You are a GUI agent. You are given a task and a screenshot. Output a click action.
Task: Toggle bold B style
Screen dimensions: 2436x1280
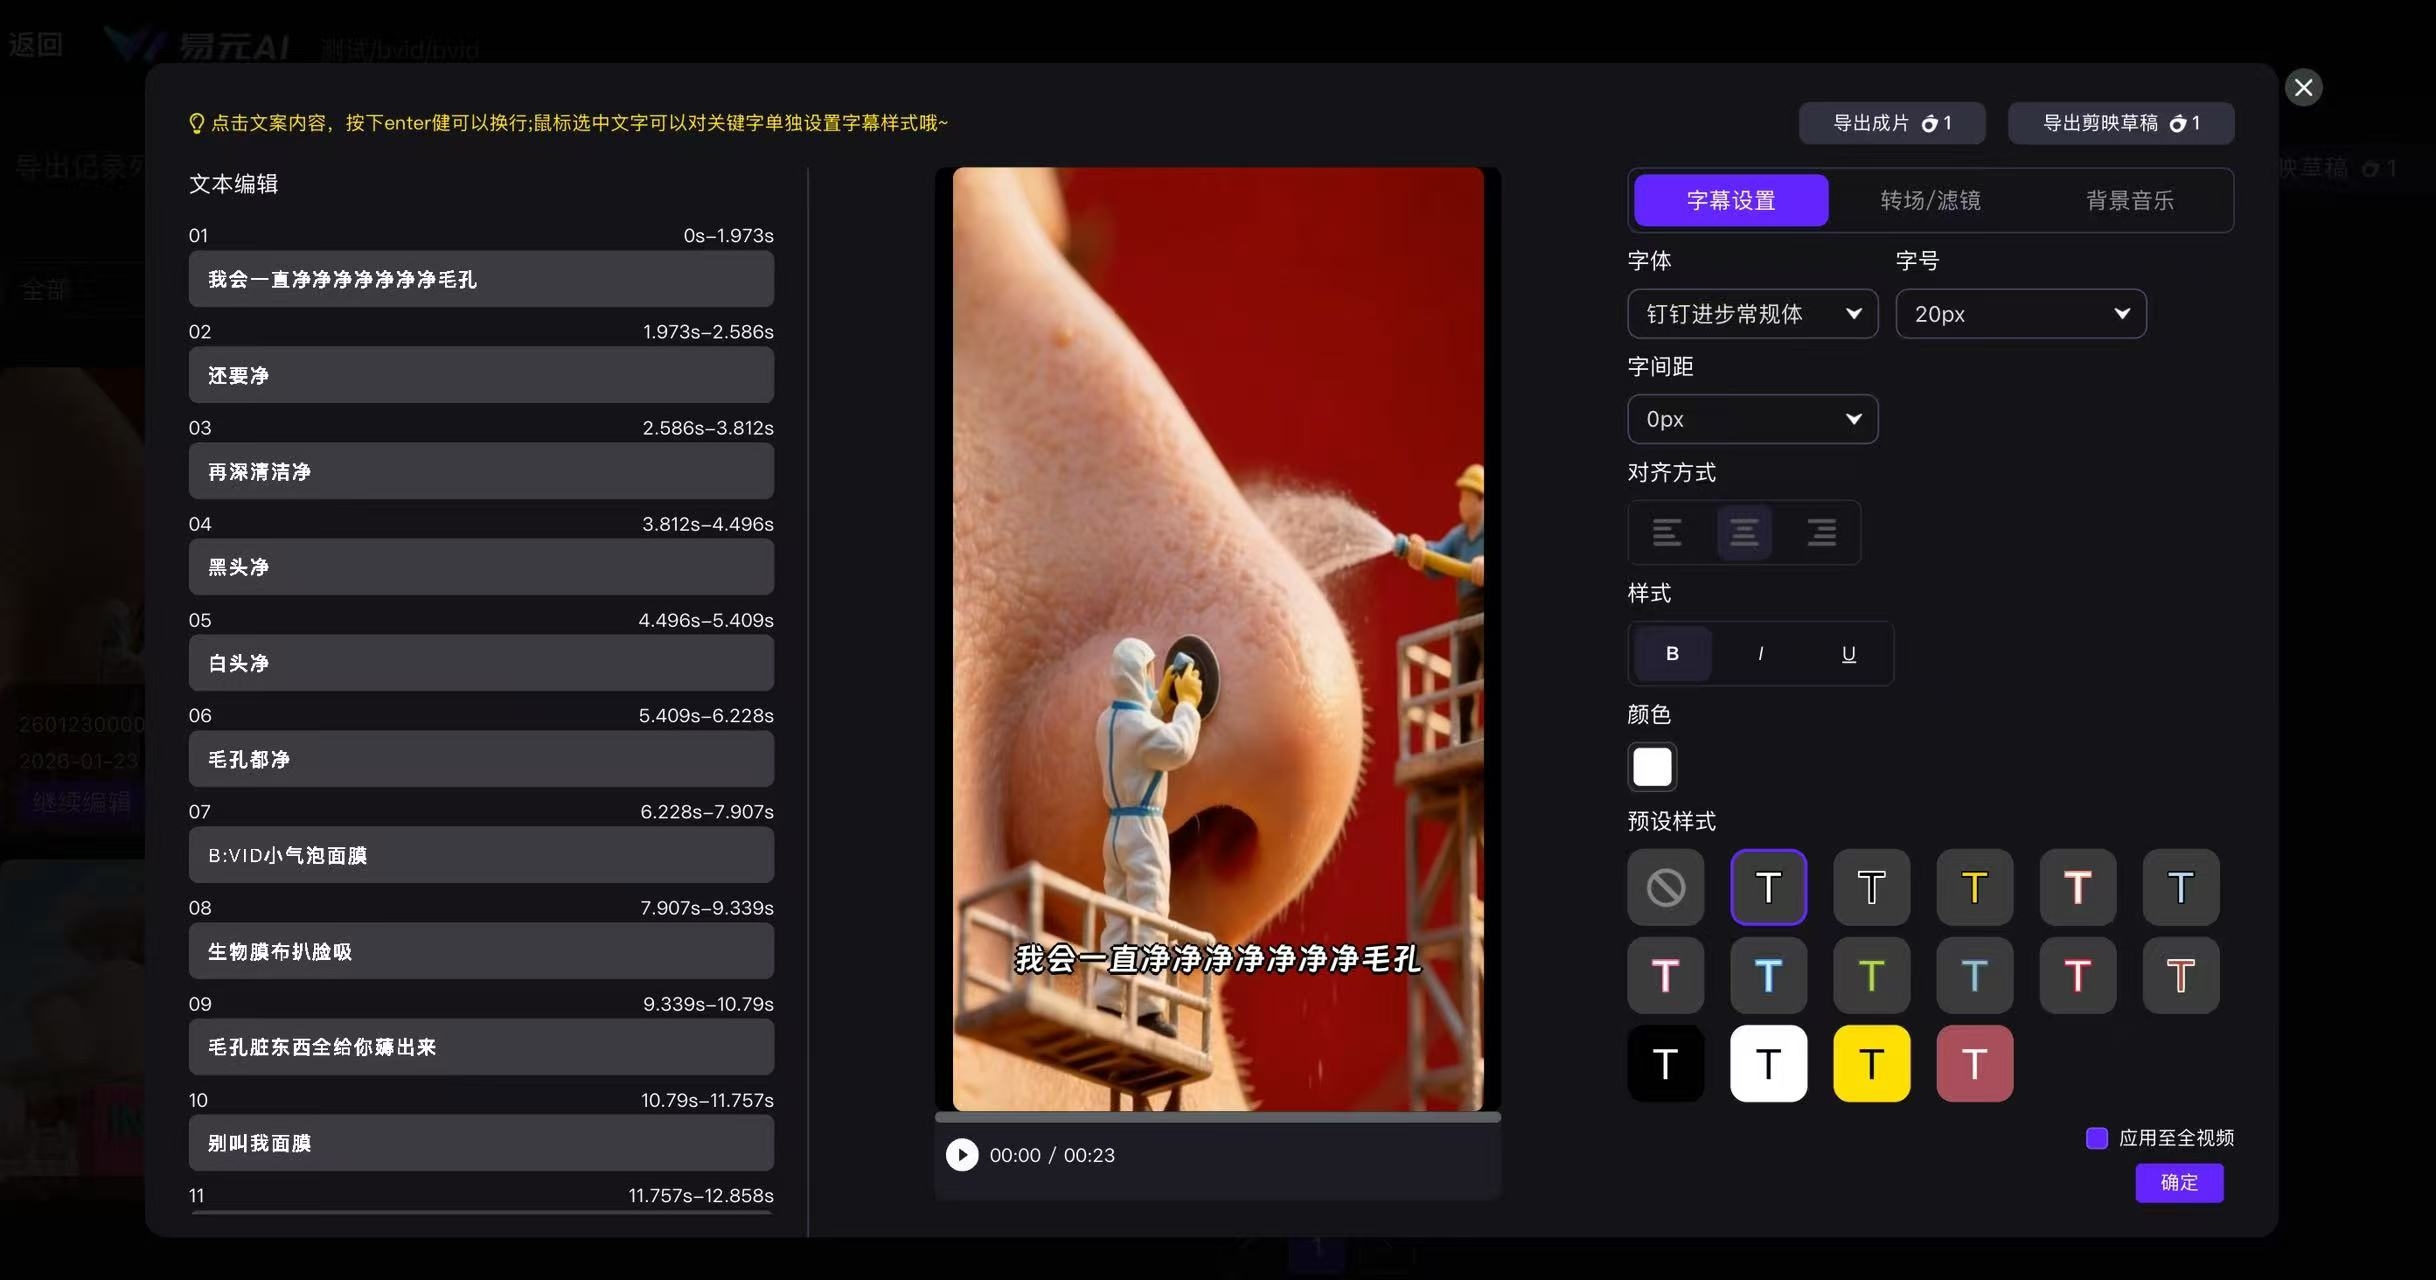[1672, 653]
